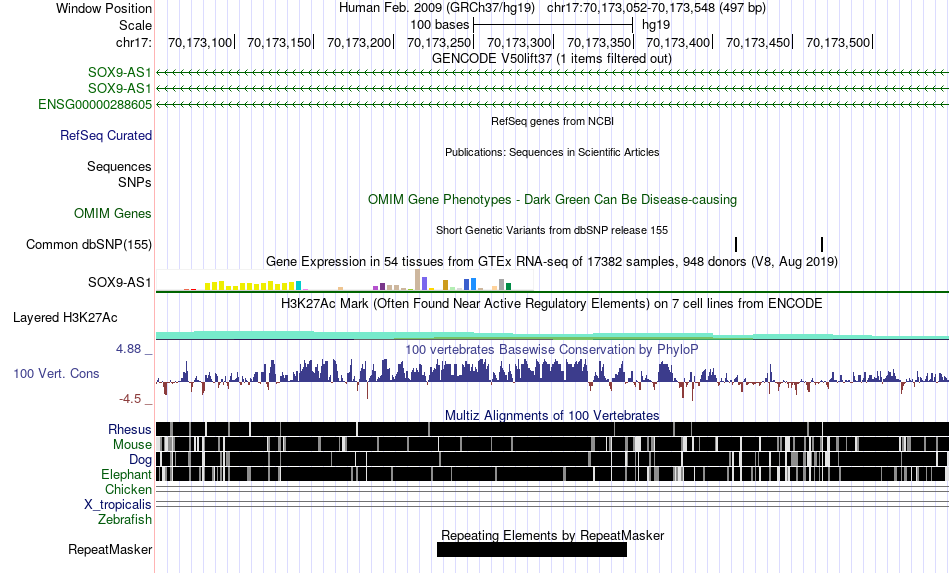Image resolution: width=950 pixels, height=573 pixels.
Task: Click coordinate range chr17:70,173,052-70,173,548 (497 bp)
Action: pos(656,8)
